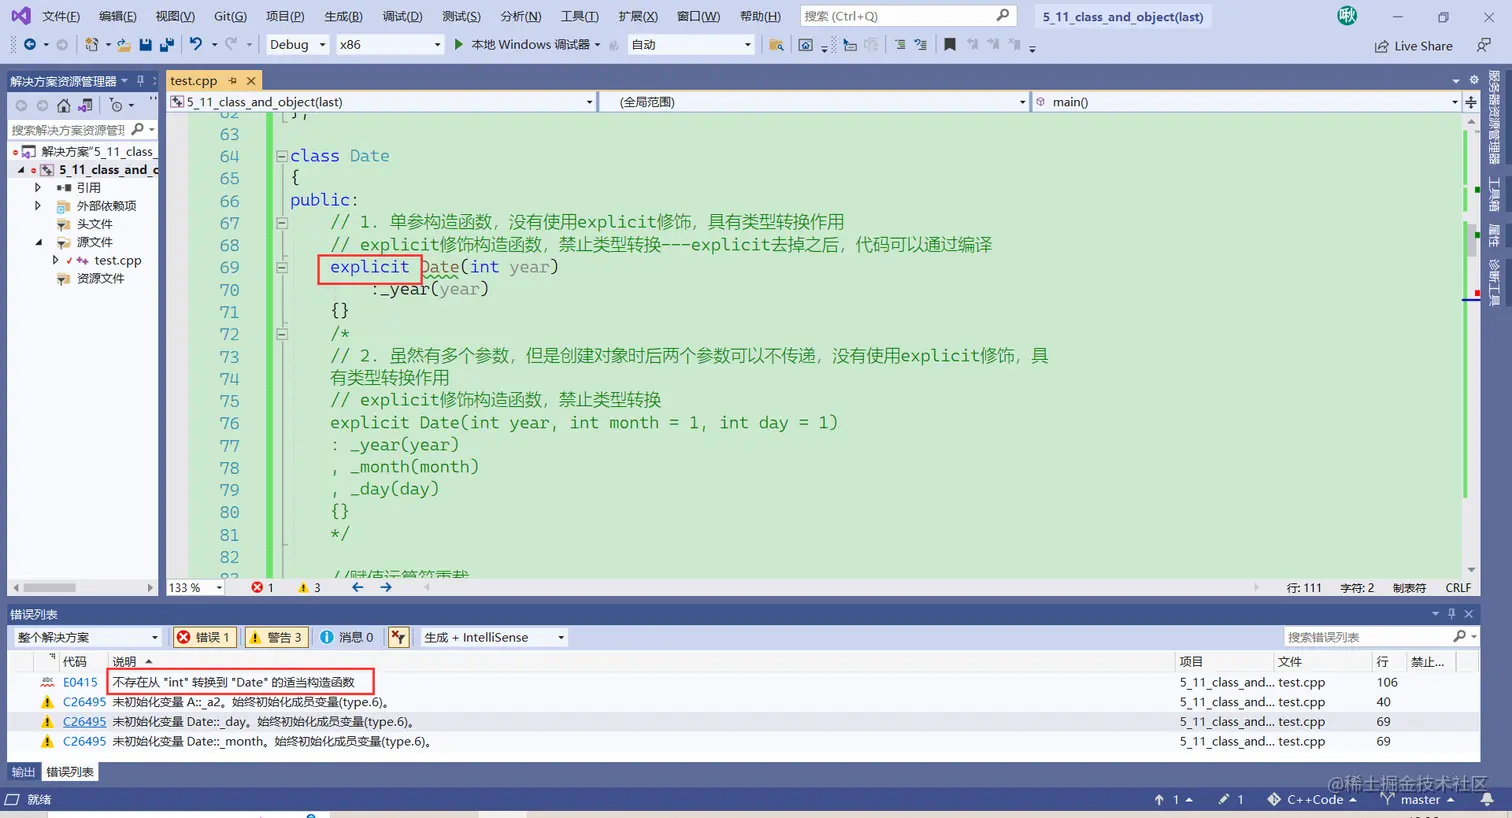Click the Save All icon
1512x818 pixels.
(167, 45)
